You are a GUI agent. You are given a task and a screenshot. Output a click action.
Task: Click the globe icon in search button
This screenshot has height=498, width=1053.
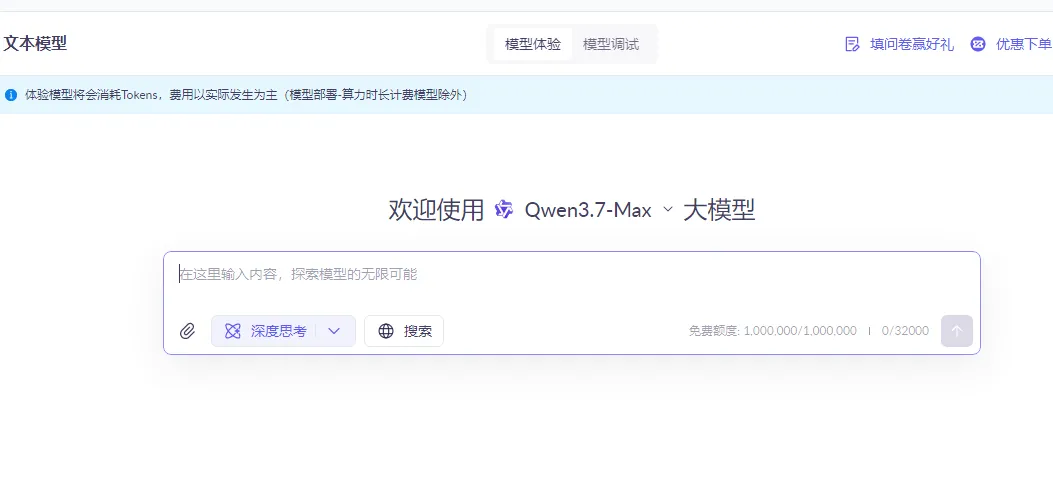coord(386,331)
